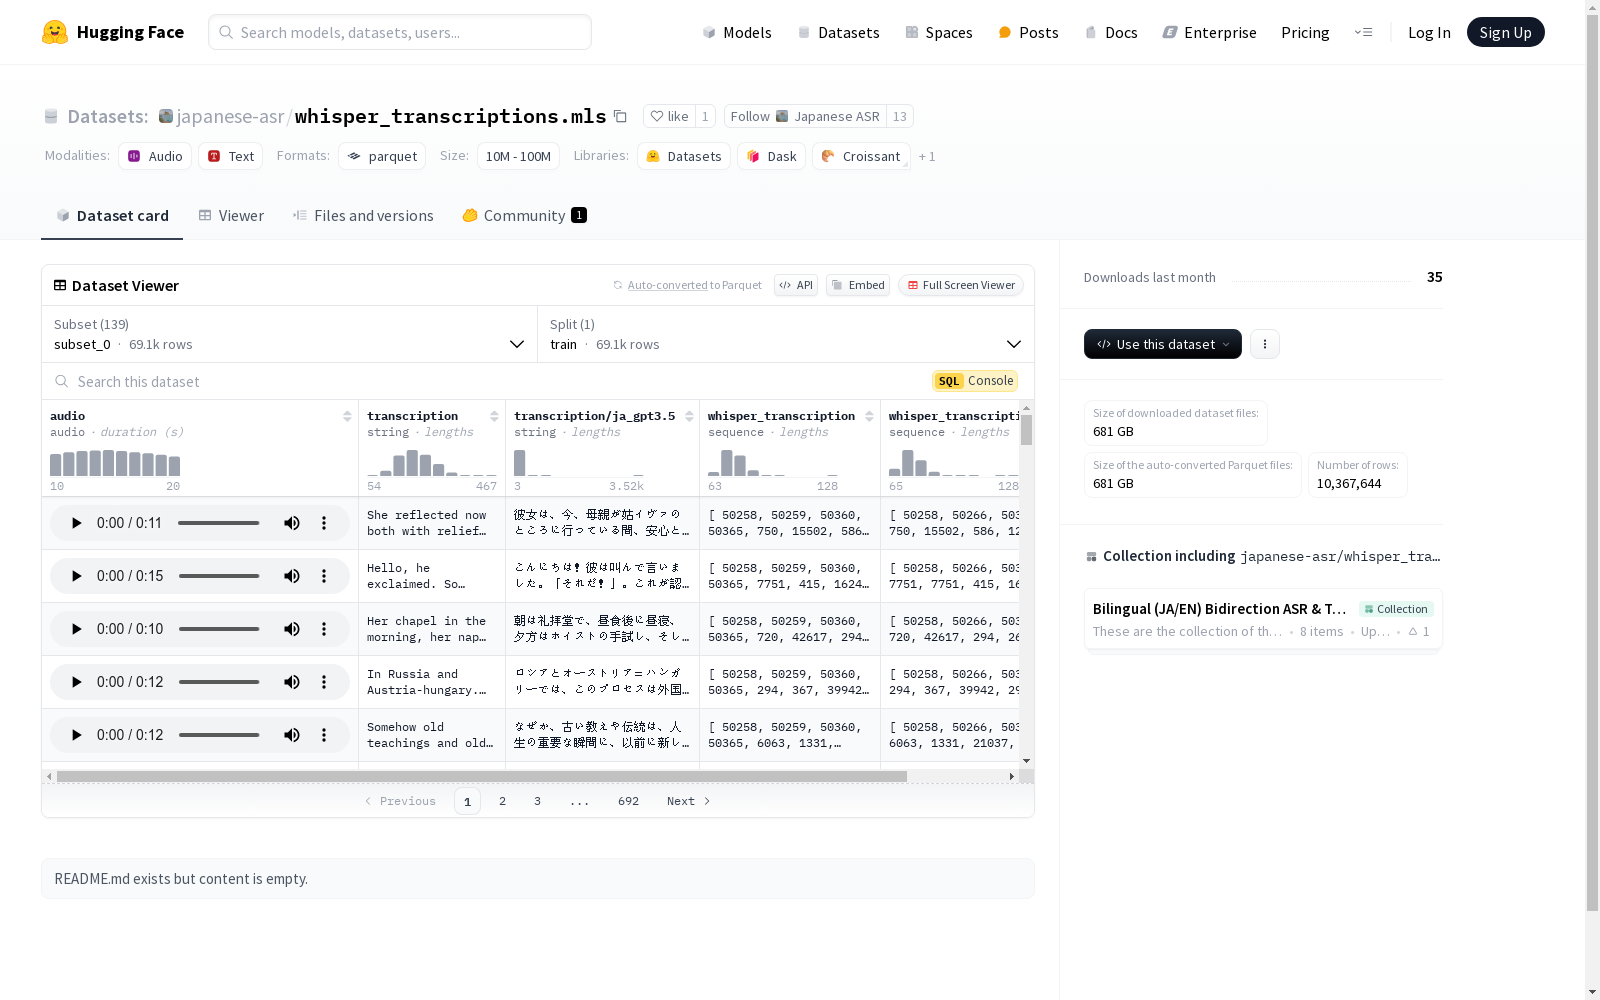Expand the Split train dropdown
The height and width of the screenshot is (1000, 1600).
pyautogui.click(x=786, y=334)
